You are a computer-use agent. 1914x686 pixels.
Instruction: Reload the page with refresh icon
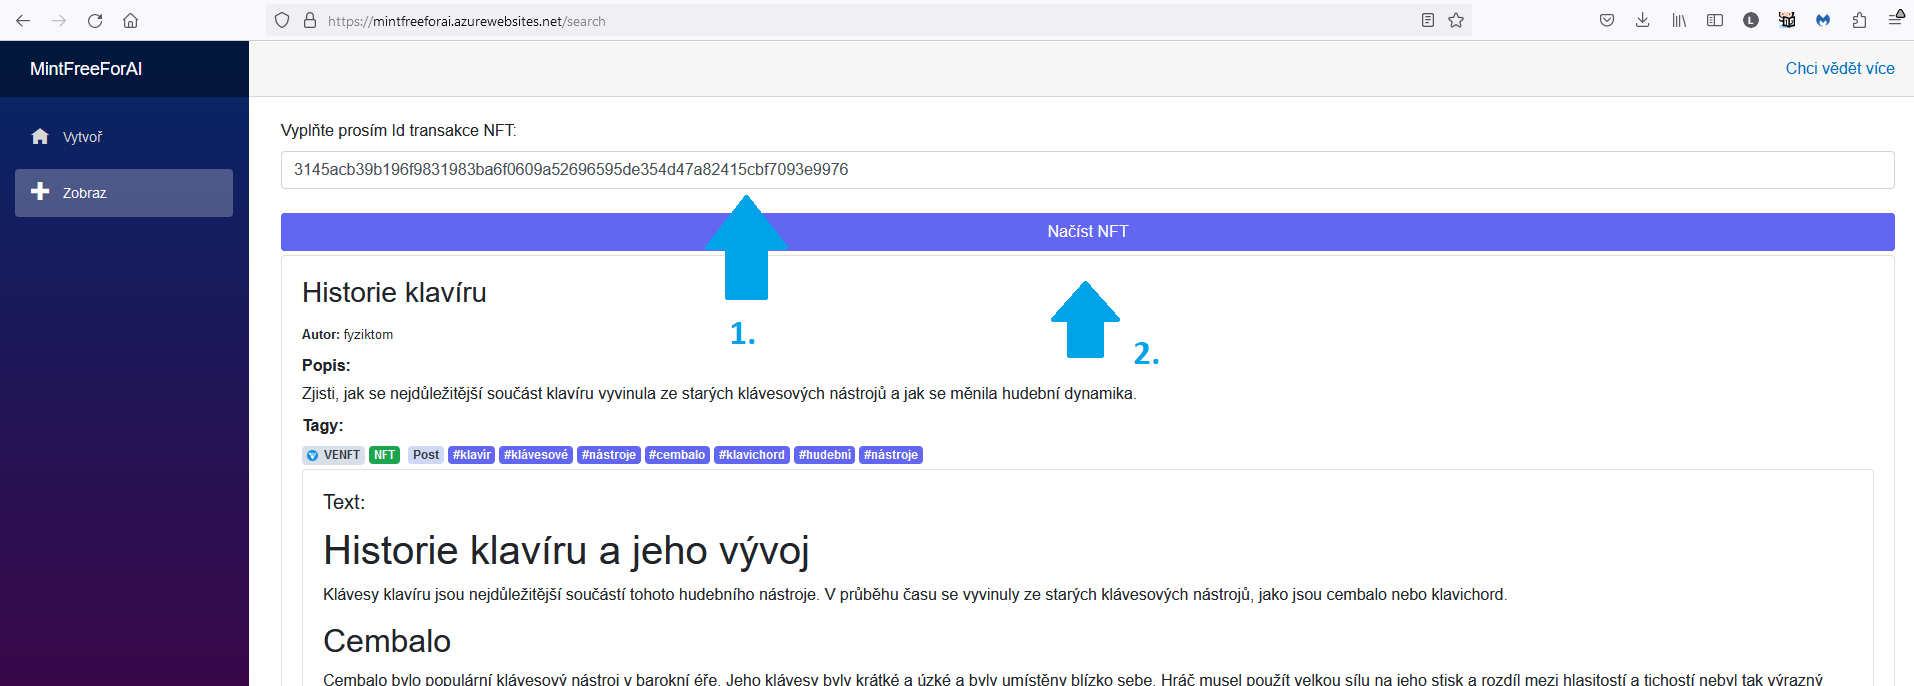pyautogui.click(x=95, y=20)
